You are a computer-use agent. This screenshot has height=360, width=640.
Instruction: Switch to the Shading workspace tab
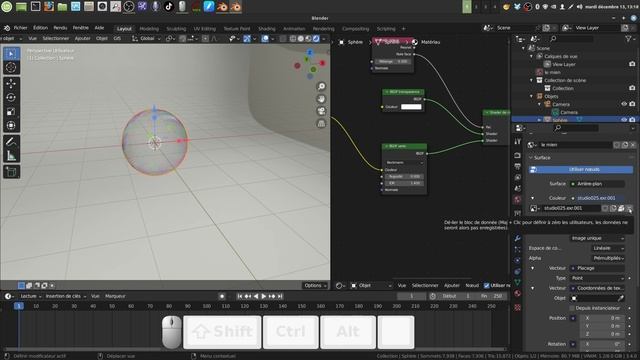tap(267, 29)
